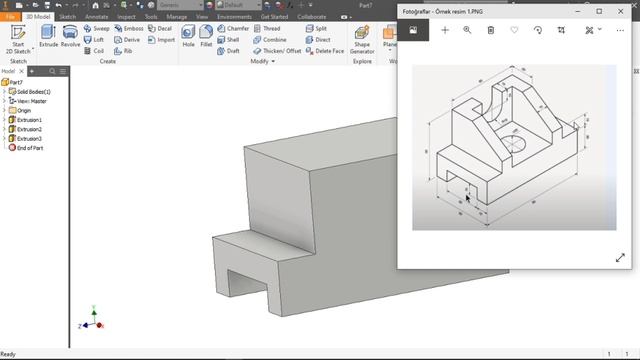Screen dimensions: 640x360
Task: Open the File menu tab
Action: tap(11, 17)
